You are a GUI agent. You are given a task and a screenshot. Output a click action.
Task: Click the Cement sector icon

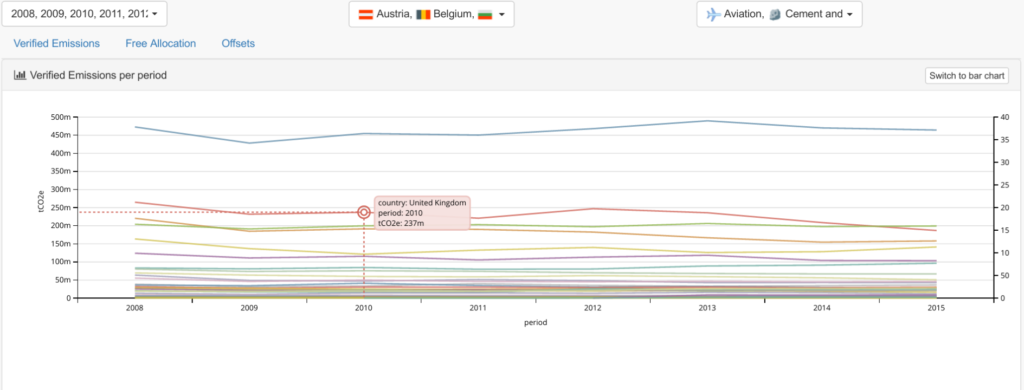(x=775, y=14)
